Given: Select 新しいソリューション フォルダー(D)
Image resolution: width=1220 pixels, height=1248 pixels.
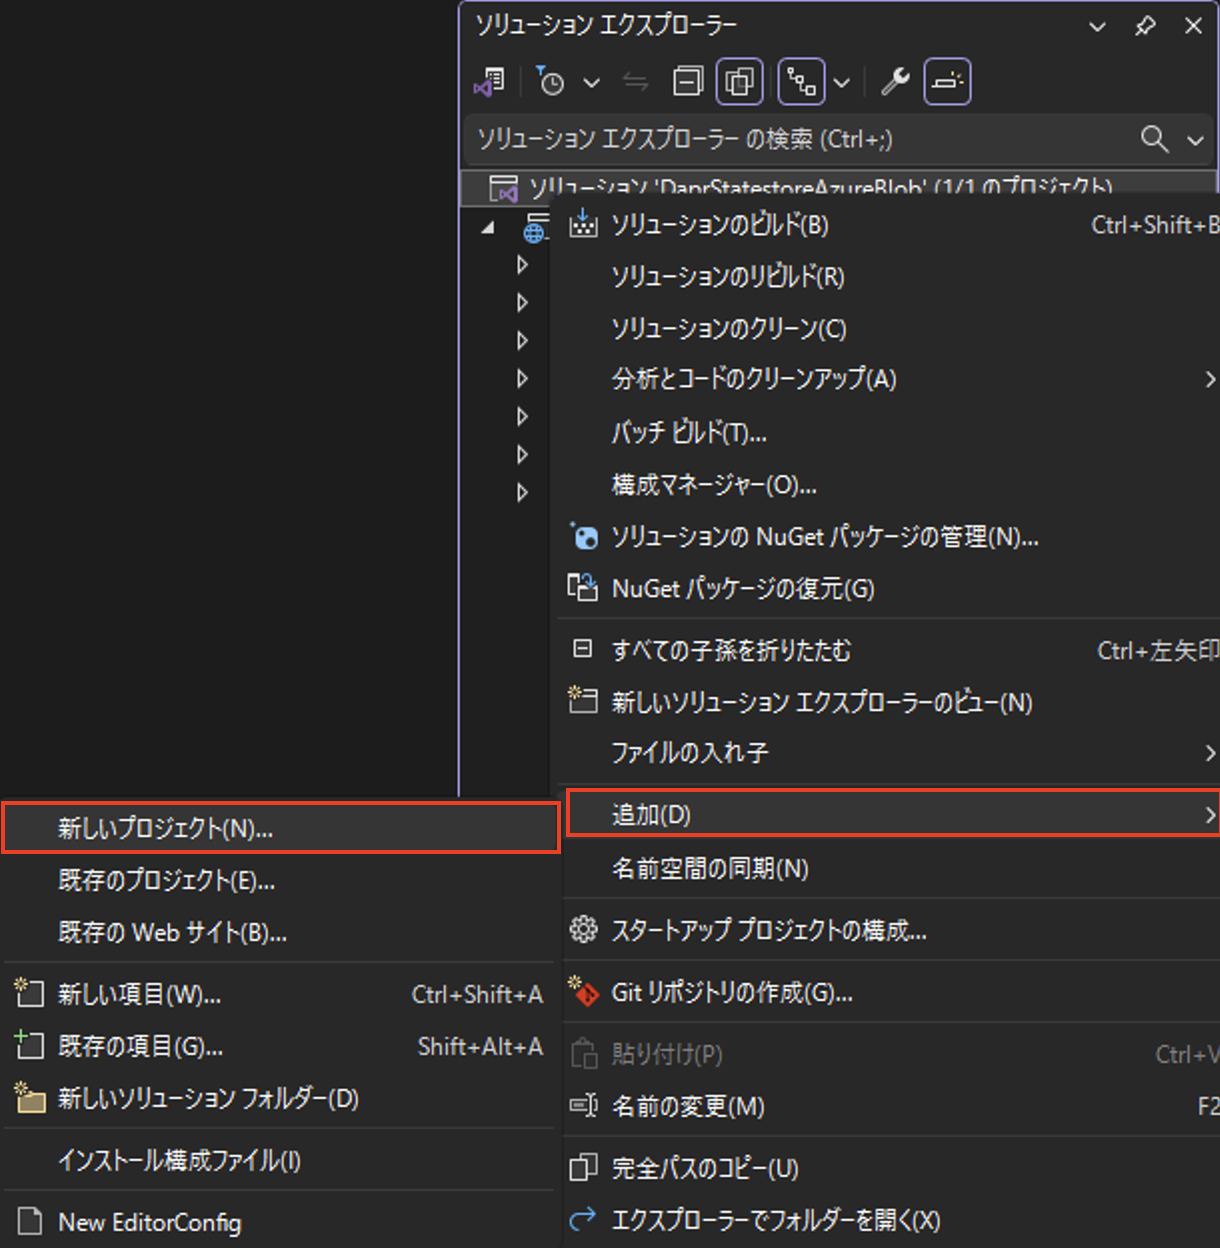Looking at the screenshot, I should point(280,1099).
